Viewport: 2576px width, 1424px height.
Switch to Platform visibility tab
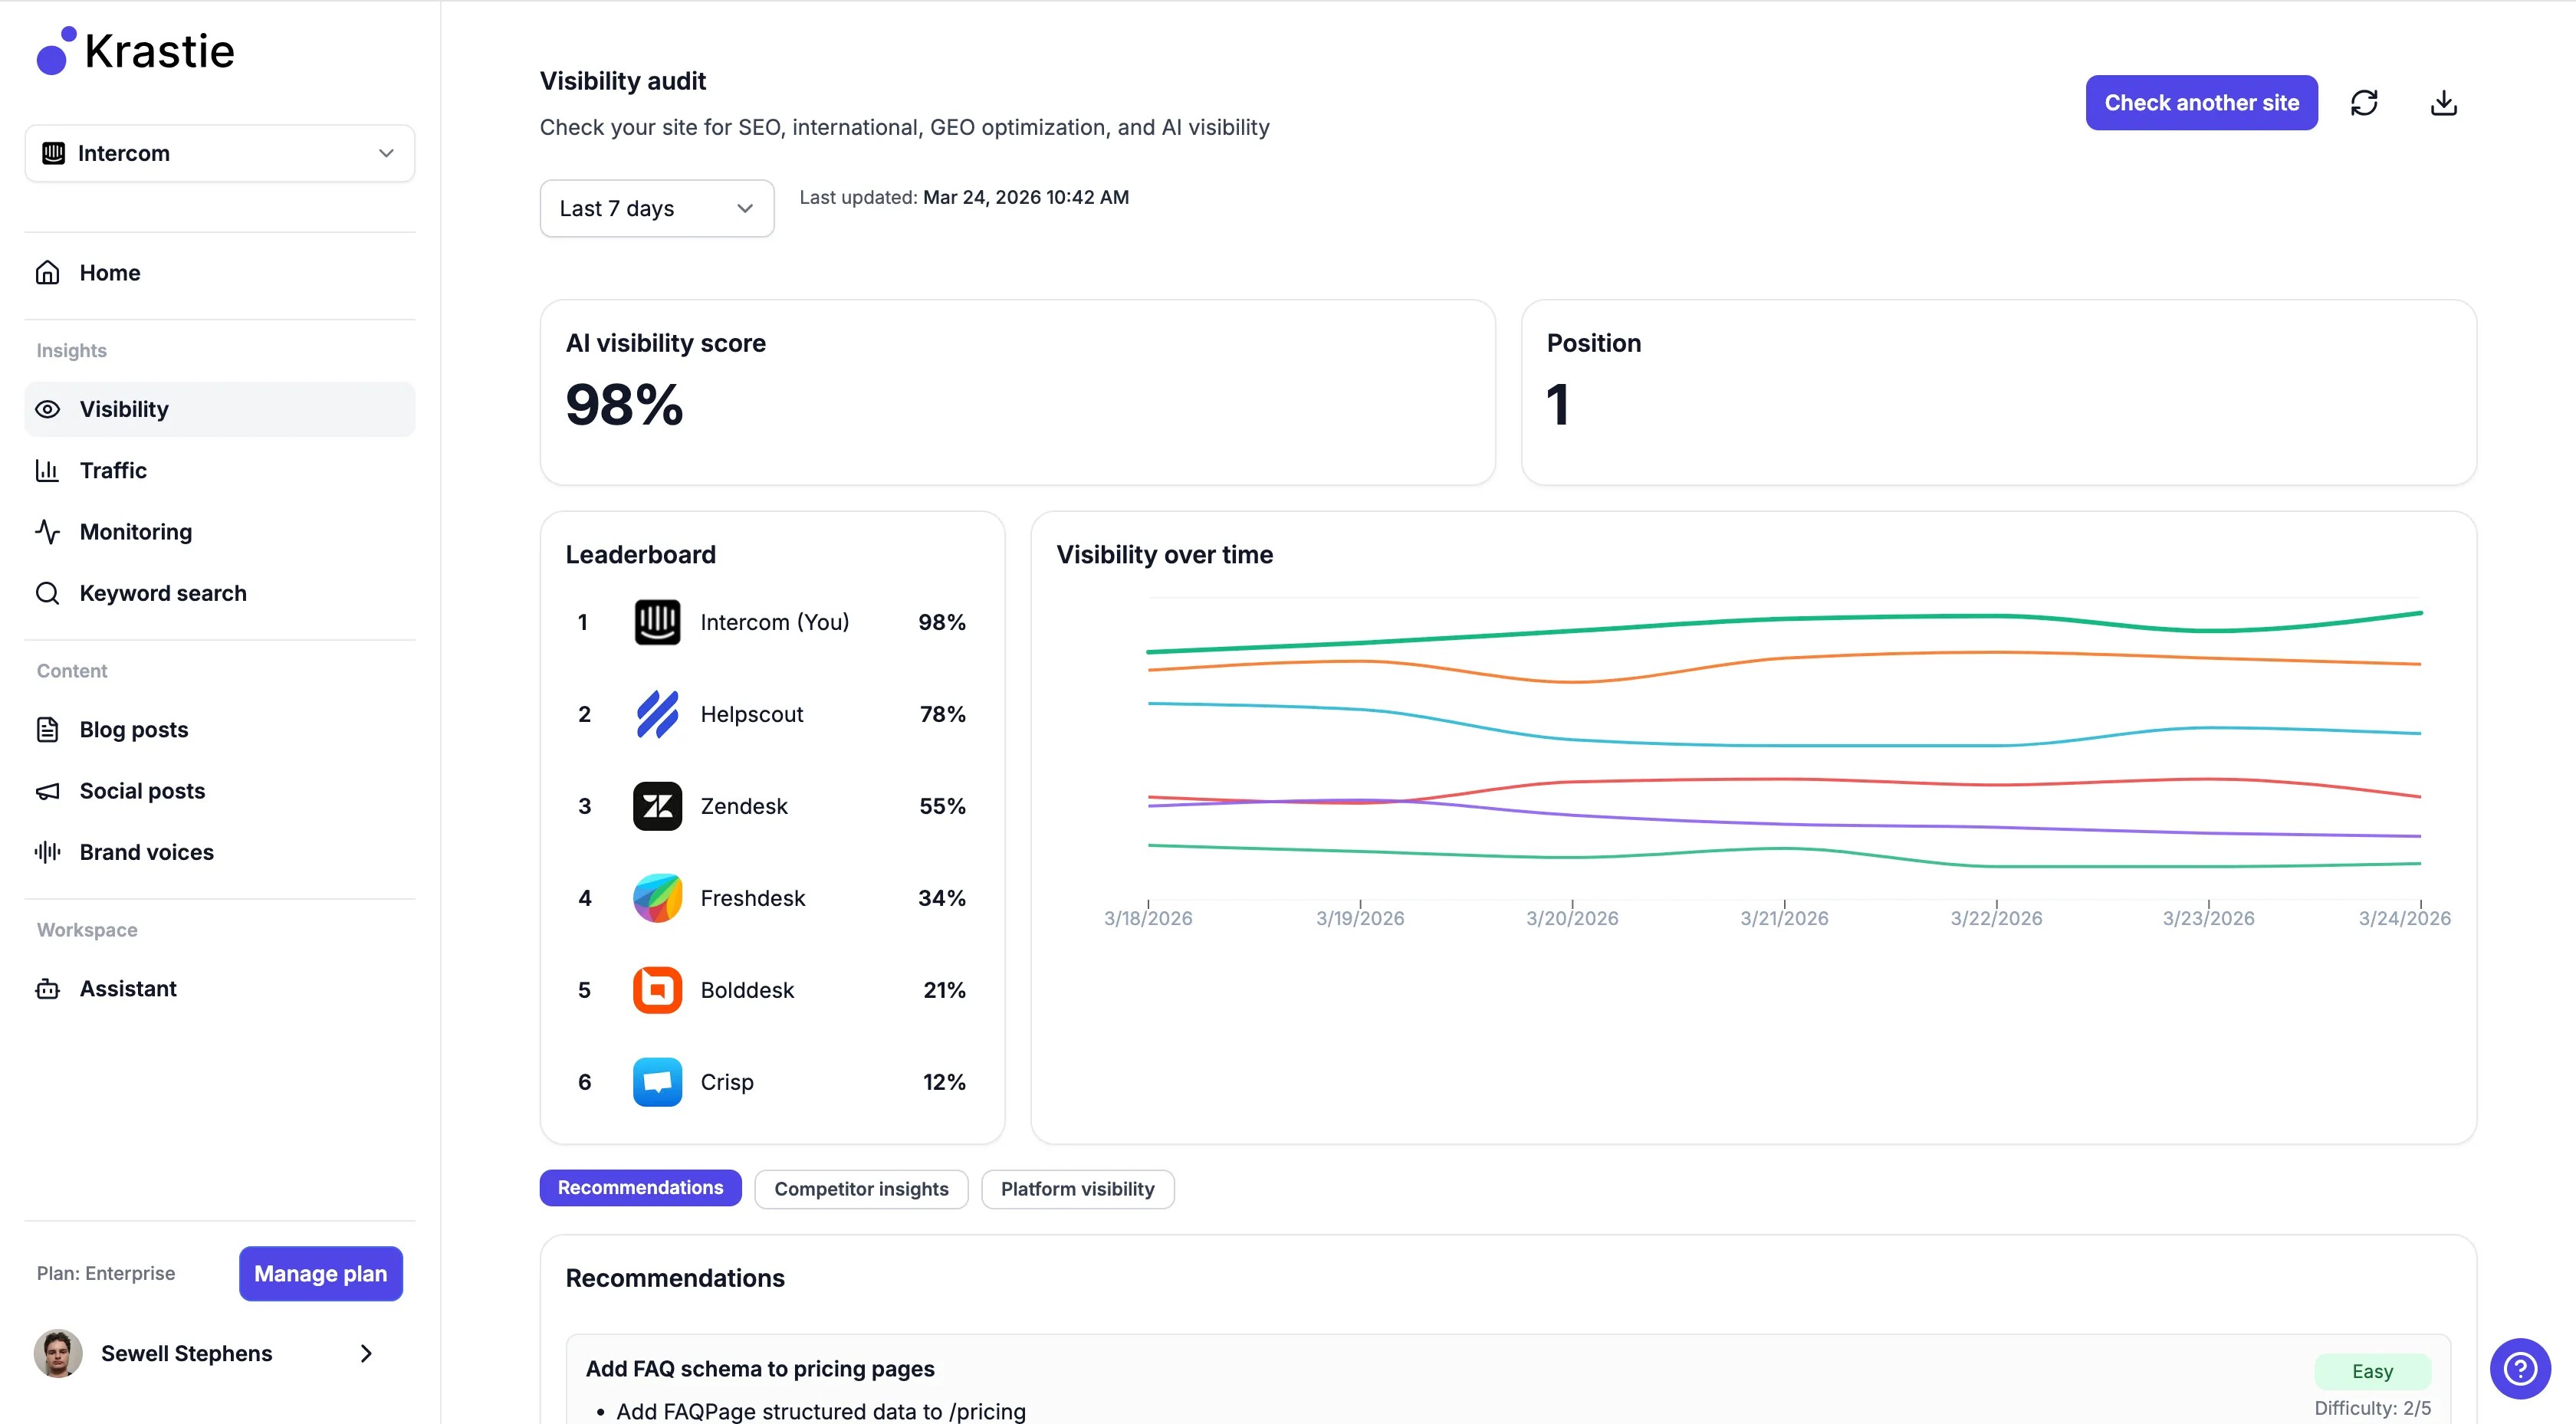(1077, 1189)
